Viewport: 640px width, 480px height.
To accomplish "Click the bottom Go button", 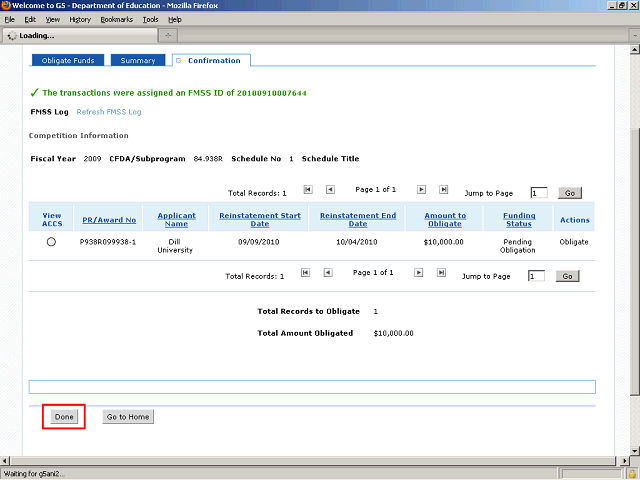I will click(567, 276).
